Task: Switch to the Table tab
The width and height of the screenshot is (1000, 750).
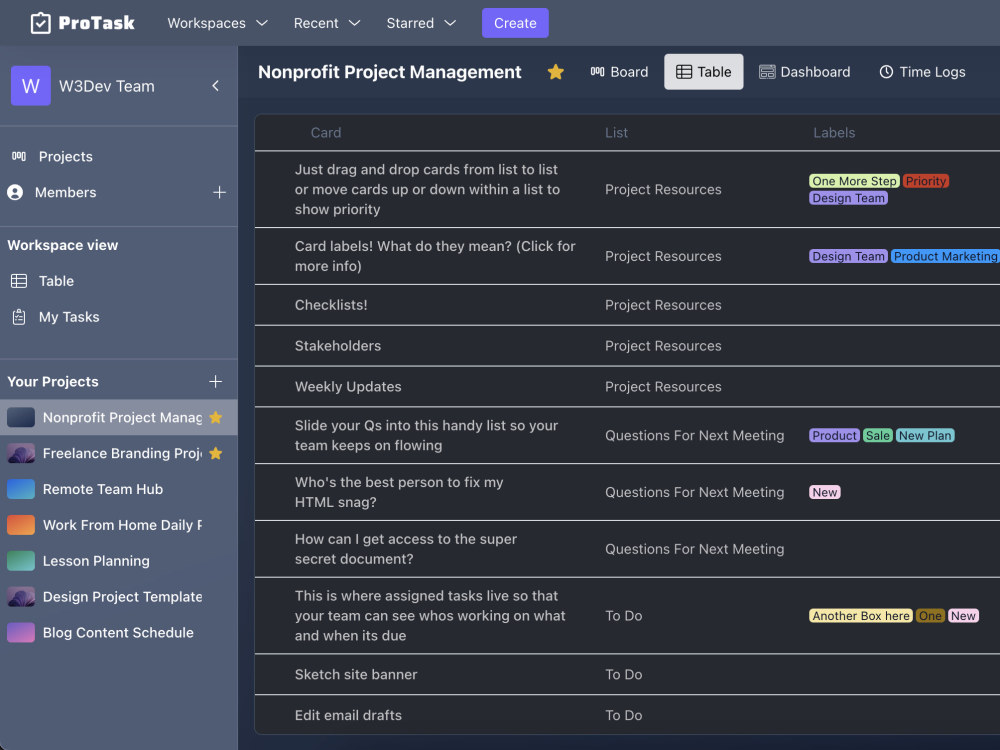Action: coord(703,71)
